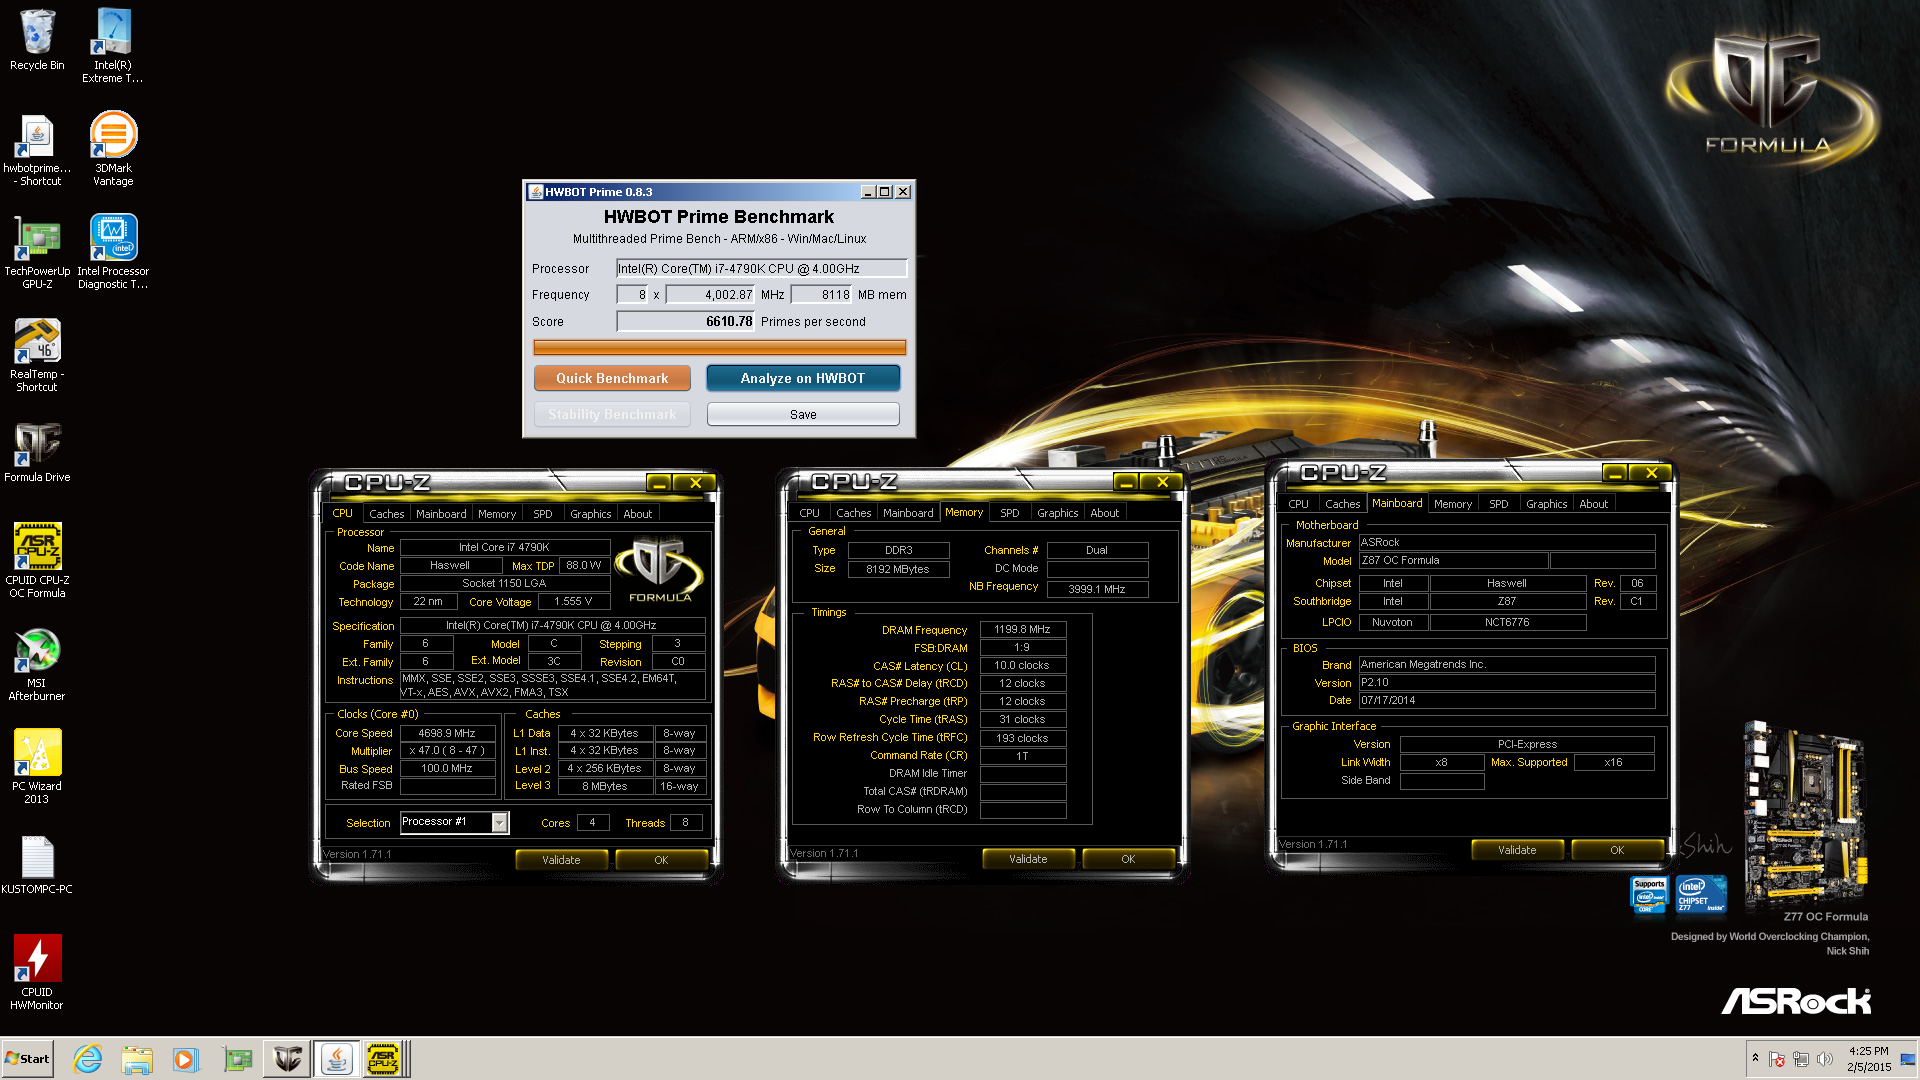The width and height of the screenshot is (1920, 1080).
Task: Open Formula Drive desktop icon
Action: [x=37, y=453]
